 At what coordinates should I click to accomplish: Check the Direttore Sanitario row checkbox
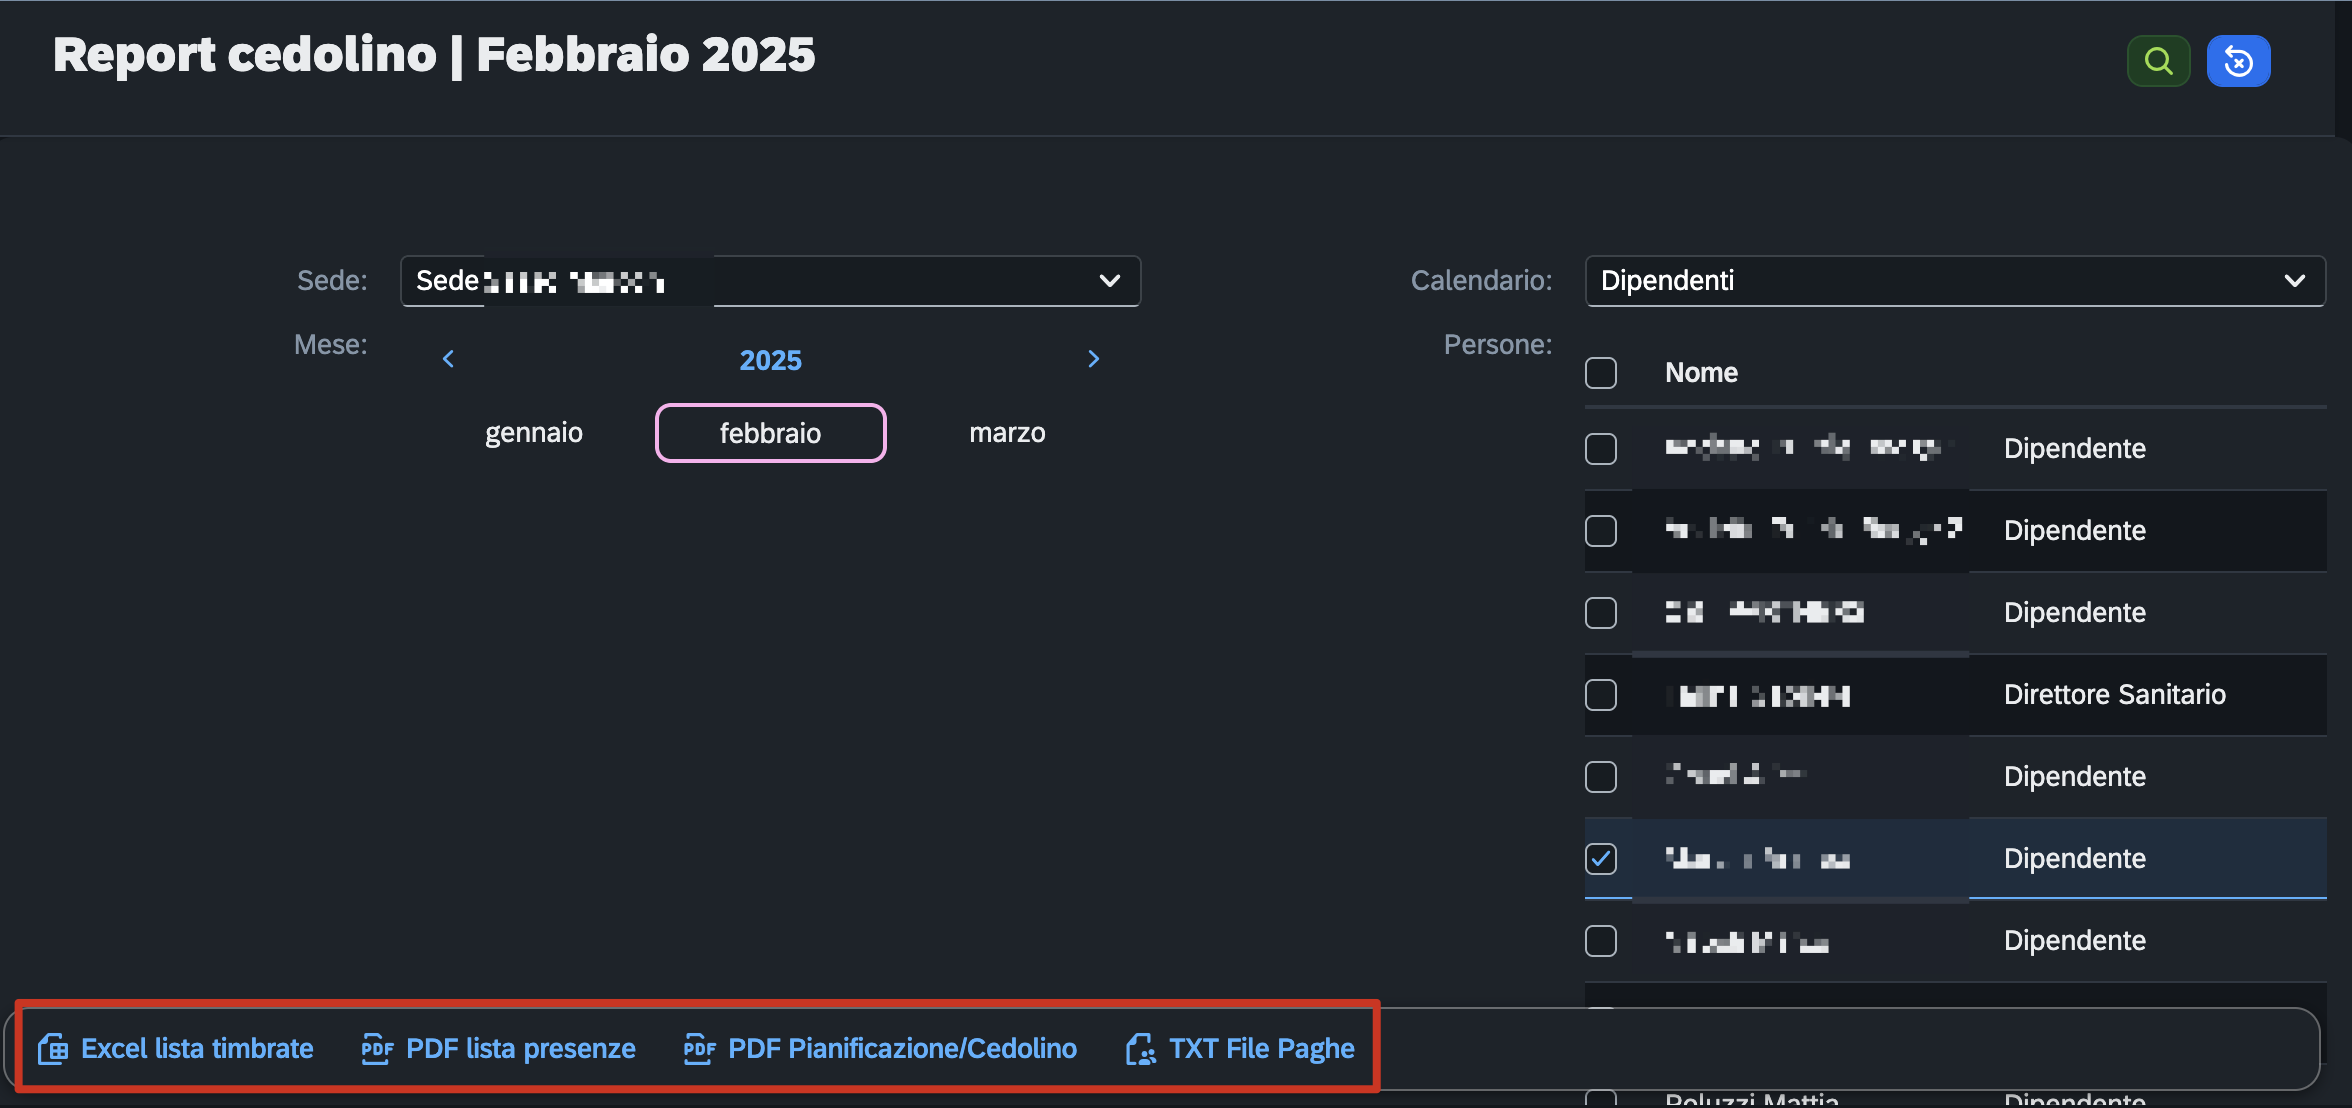point(1601,695)
